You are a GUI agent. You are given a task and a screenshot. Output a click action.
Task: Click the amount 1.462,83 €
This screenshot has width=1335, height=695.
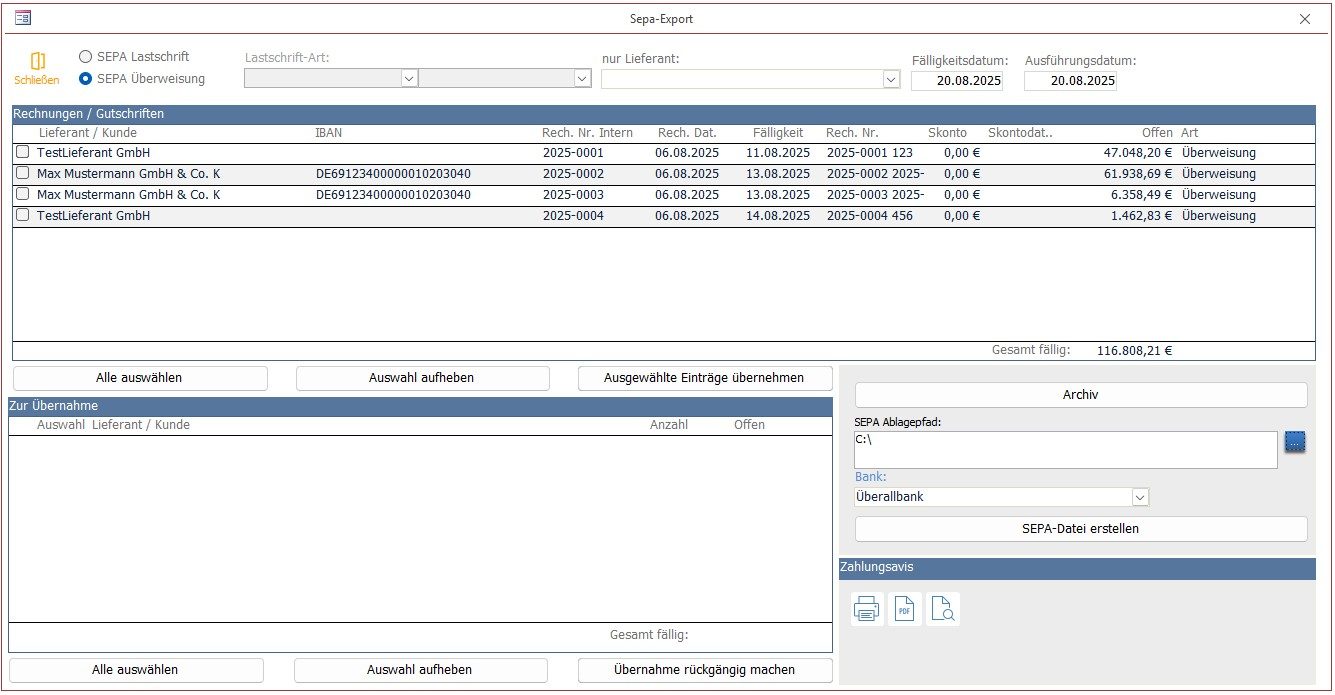click(1142, 216)
